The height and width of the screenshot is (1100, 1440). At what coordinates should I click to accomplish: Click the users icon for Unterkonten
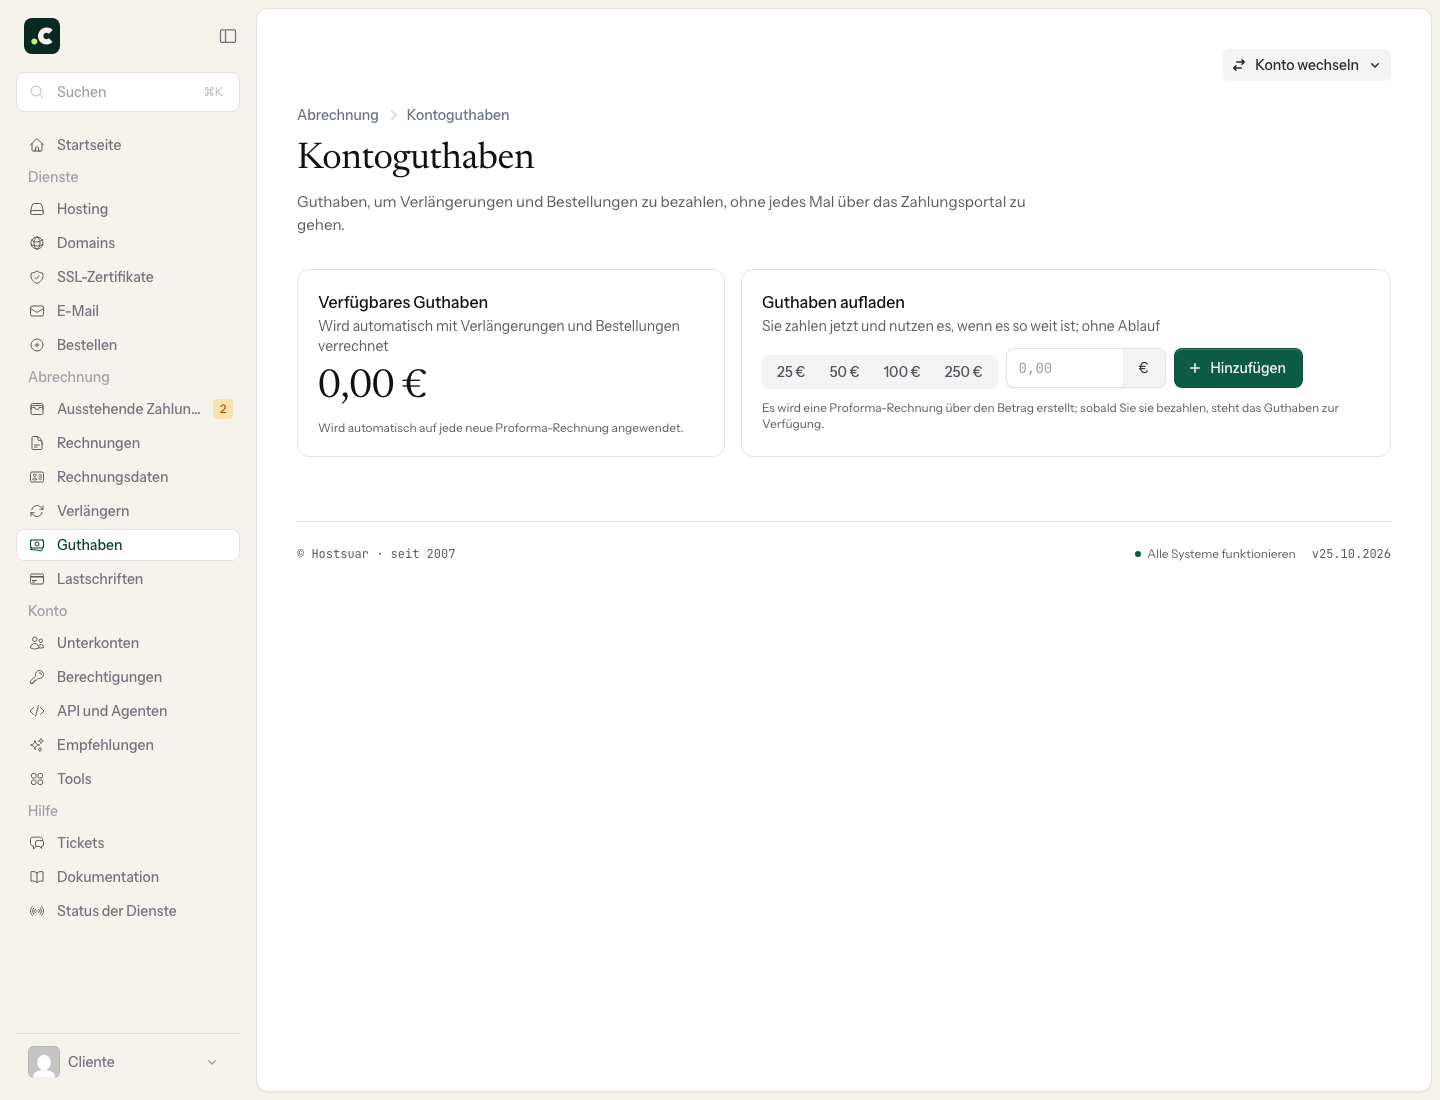pos(37,643)
